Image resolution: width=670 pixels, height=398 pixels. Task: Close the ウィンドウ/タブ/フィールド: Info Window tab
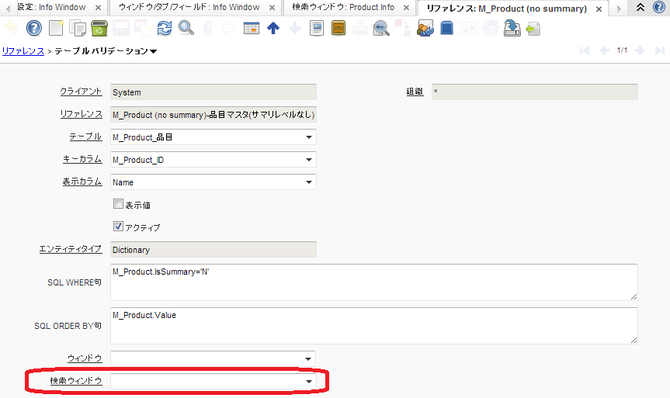pos(272,8)
